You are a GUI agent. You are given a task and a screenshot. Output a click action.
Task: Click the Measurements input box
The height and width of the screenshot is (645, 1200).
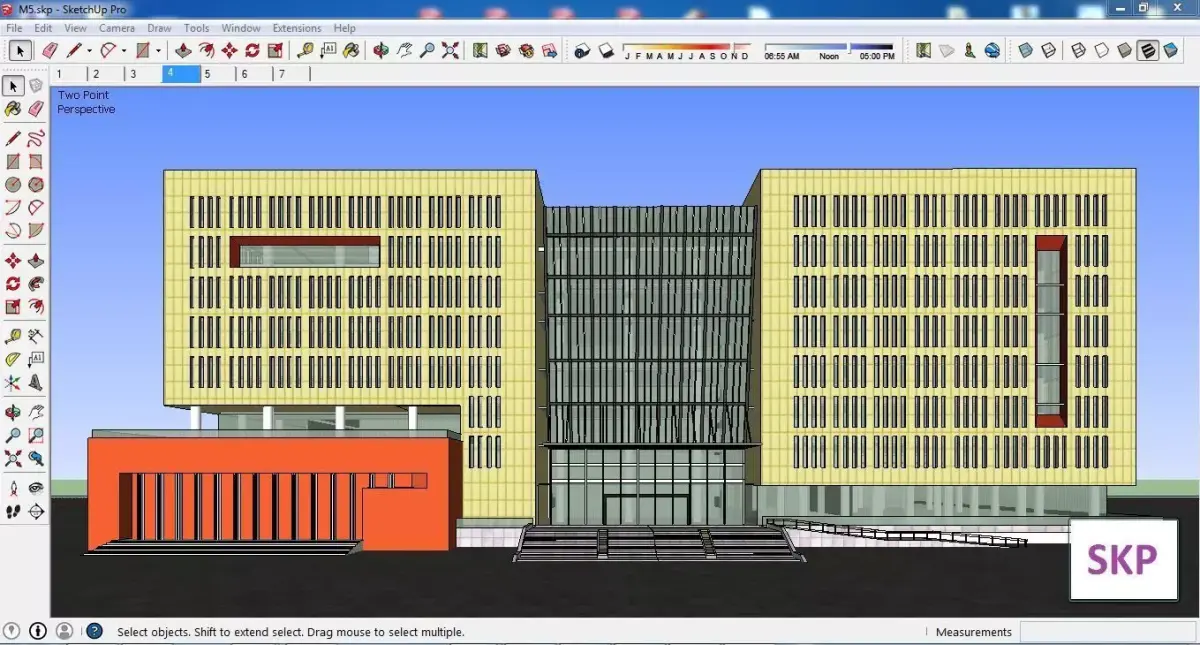click(1106, 632)
